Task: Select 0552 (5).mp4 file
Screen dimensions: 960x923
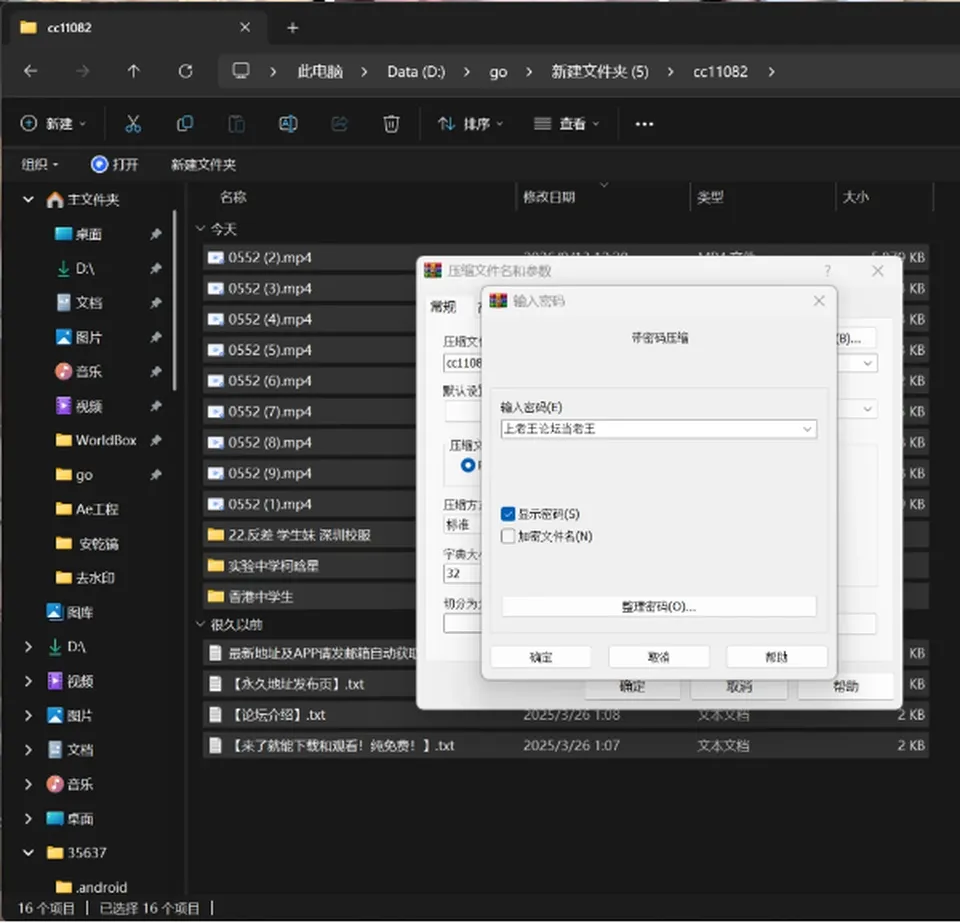Action: 269,350
